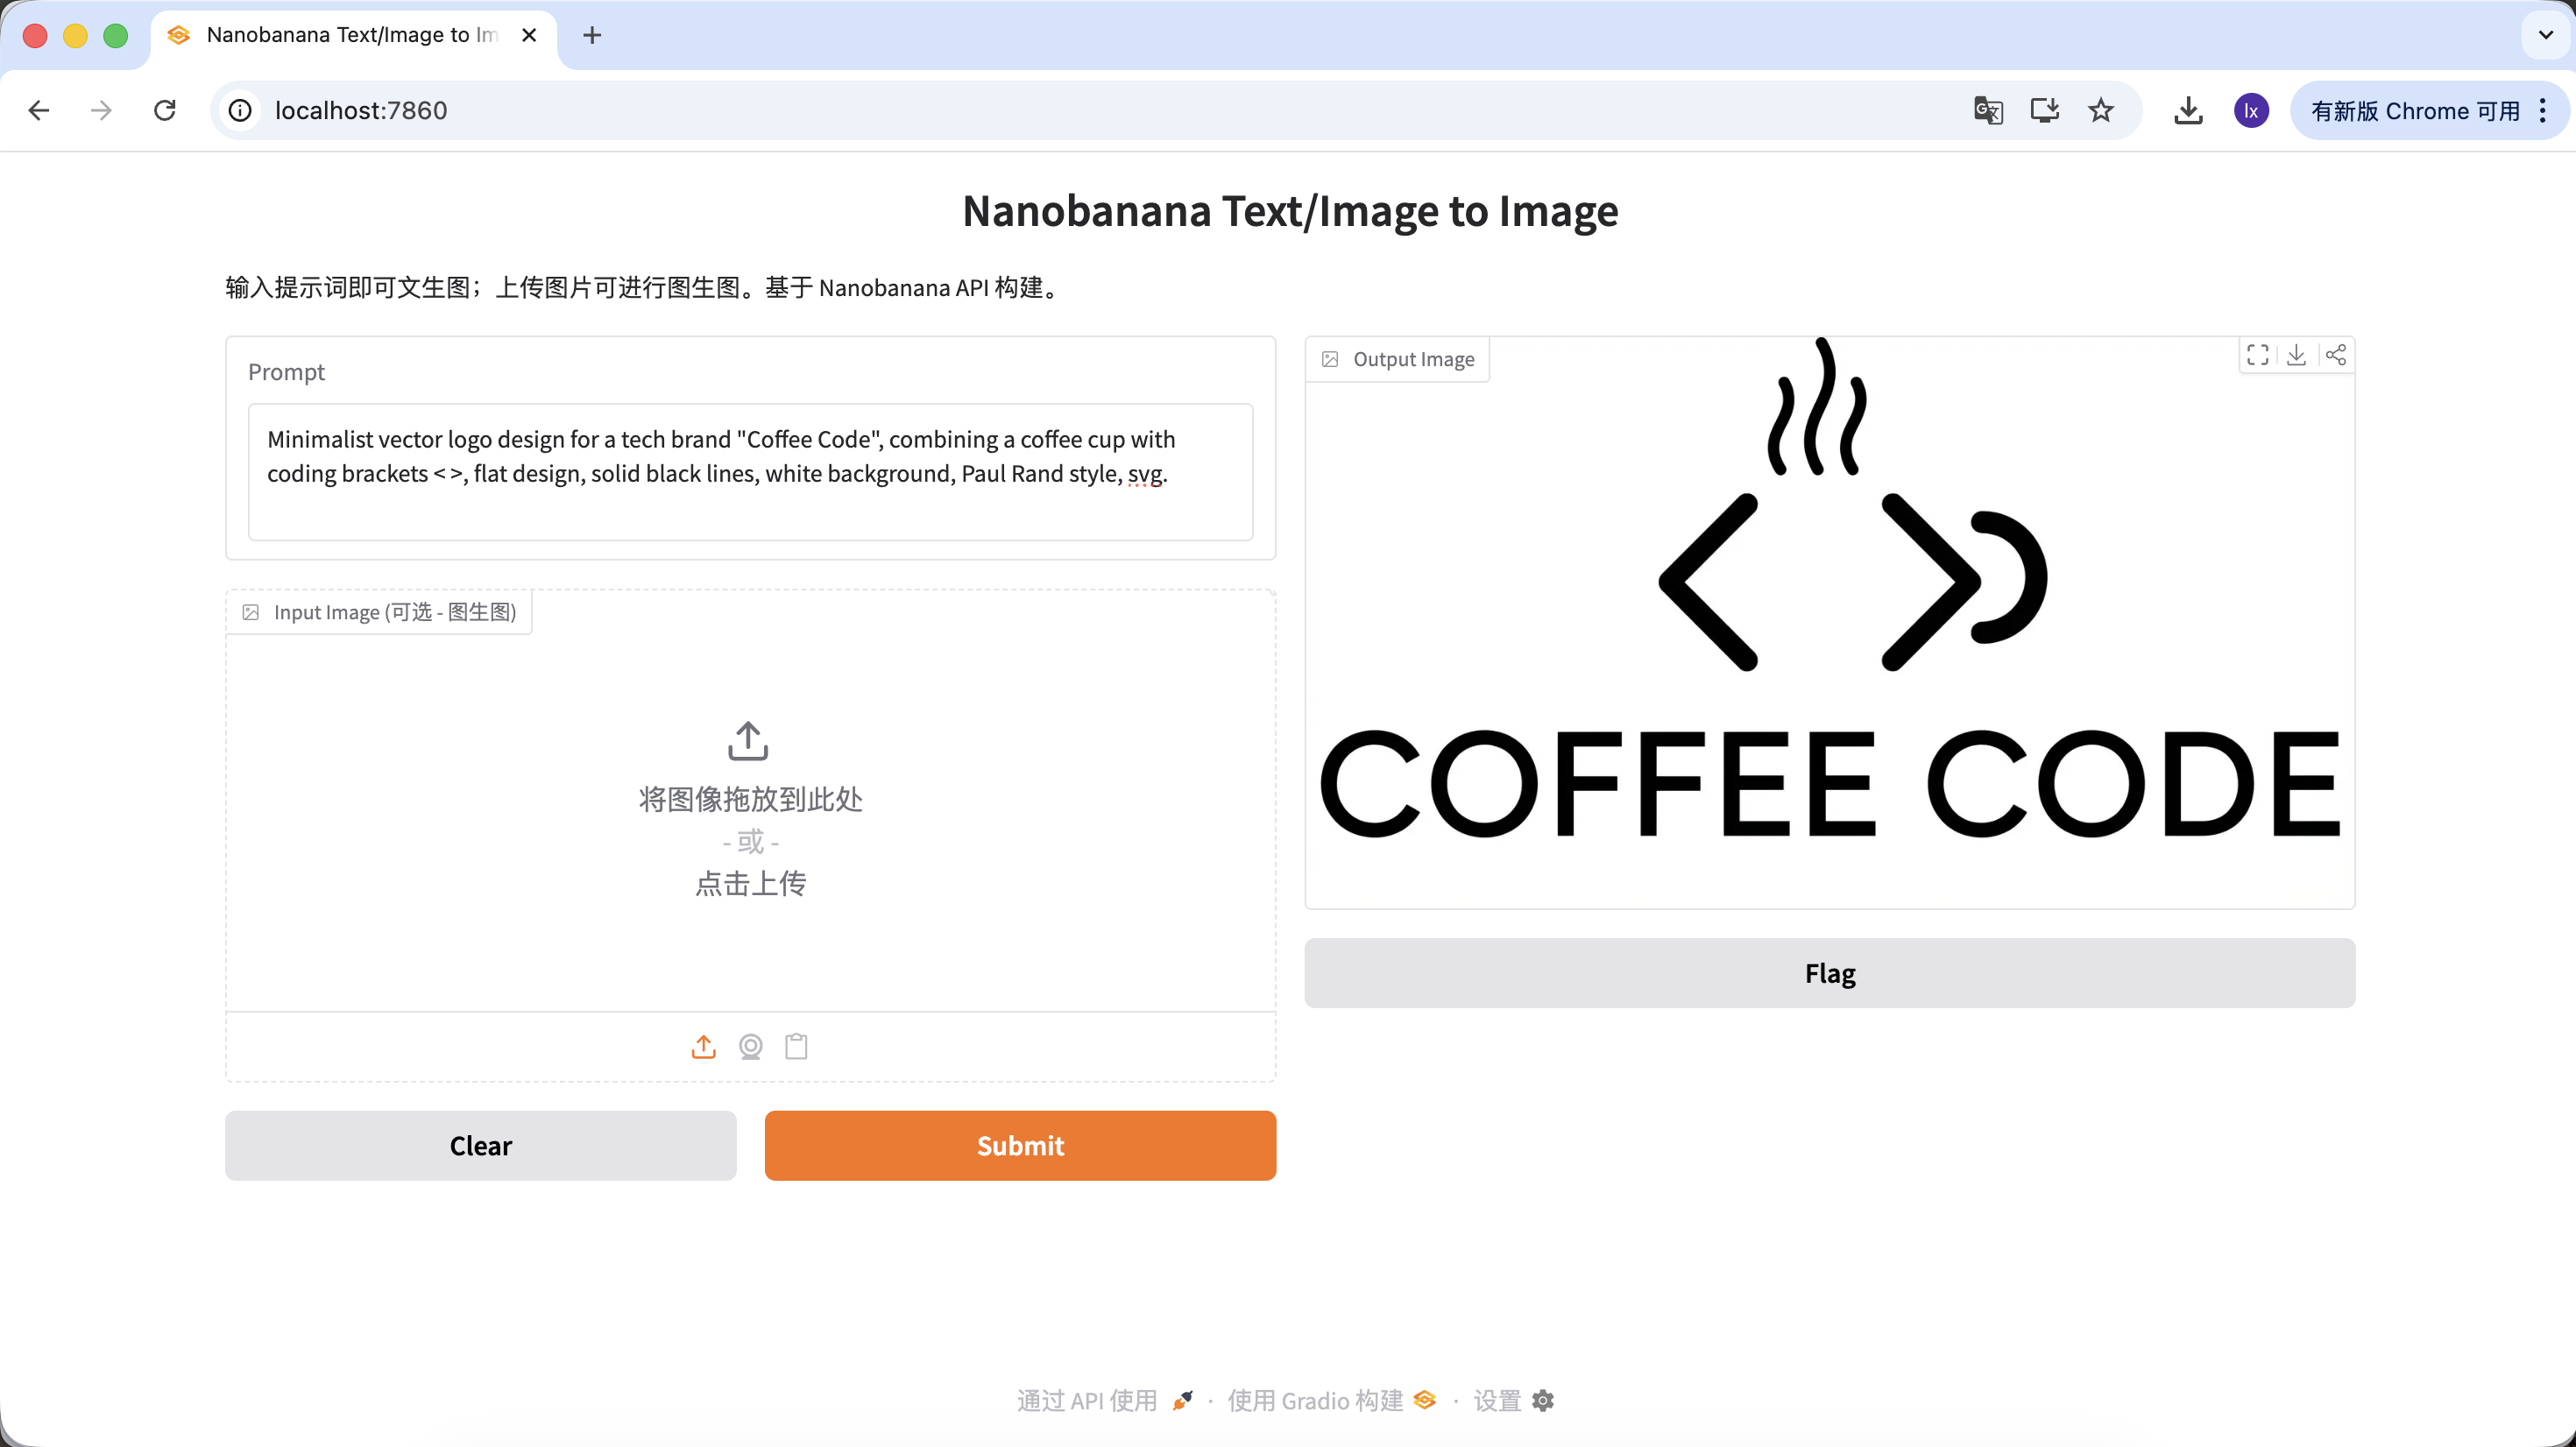Bookmark this page with star icon

tap(2100, 110)
